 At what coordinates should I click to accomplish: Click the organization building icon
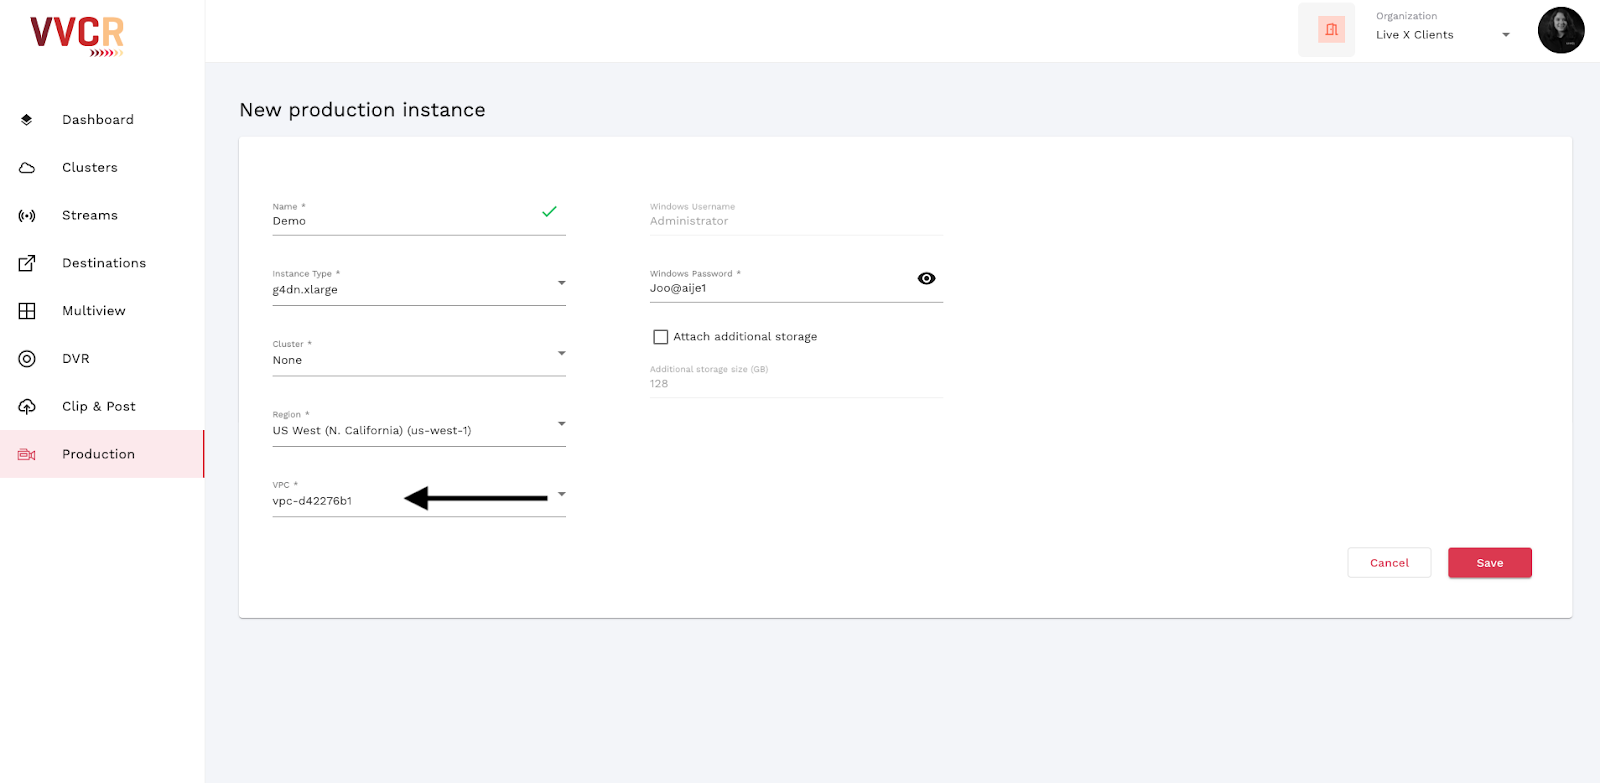coord(1331,30)
